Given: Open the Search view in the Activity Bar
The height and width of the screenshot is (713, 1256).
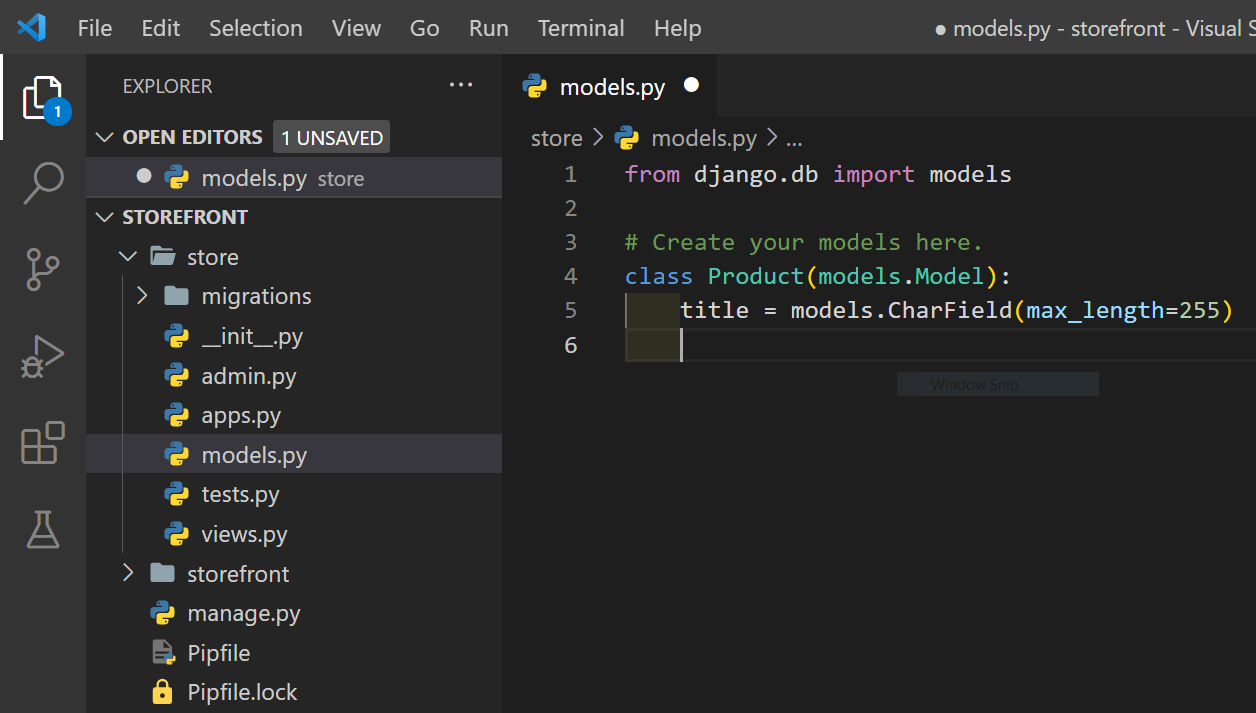Looking at the screenshot, I should [x=42, y=182].
